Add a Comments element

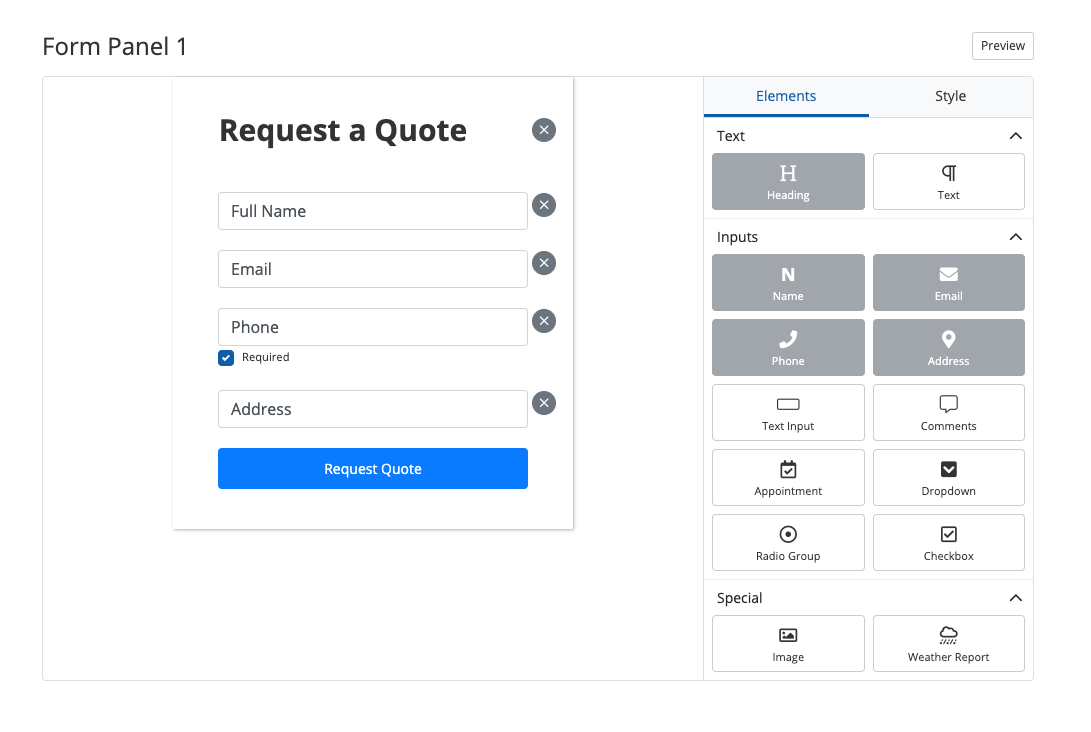pyautogui.click(x=948, y=412)
